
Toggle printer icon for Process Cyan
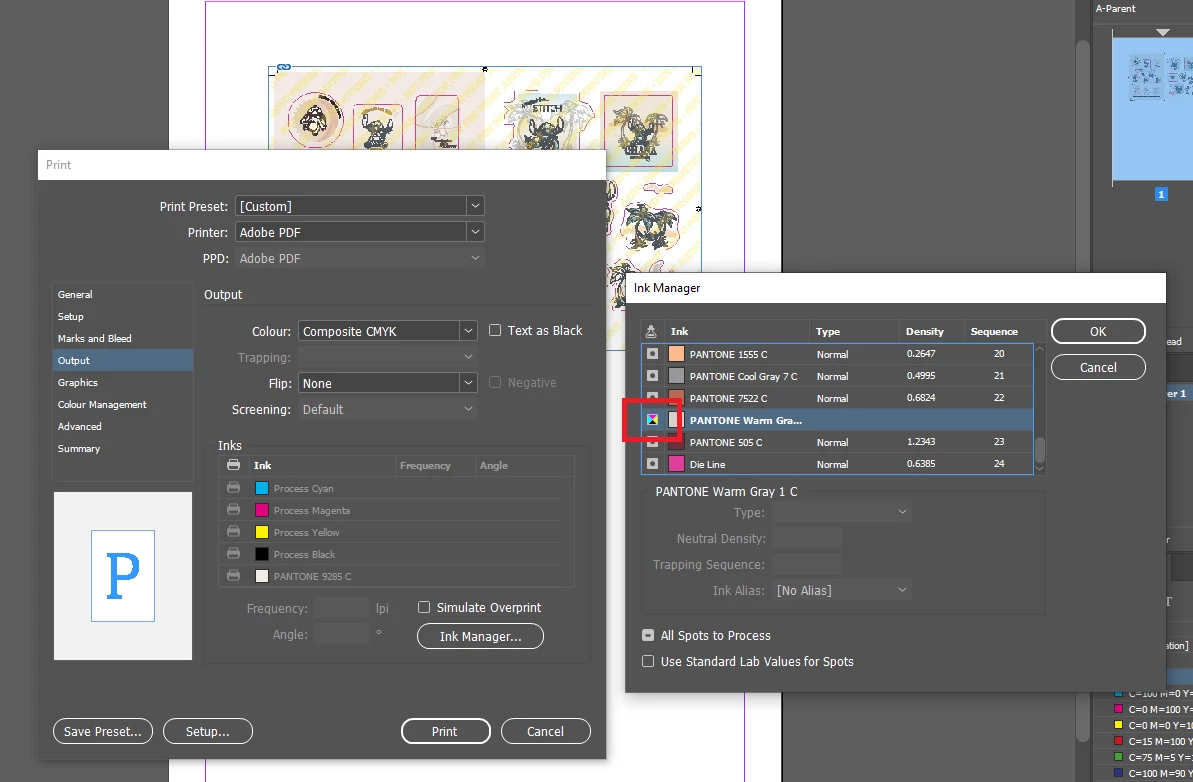pos(234,488)
